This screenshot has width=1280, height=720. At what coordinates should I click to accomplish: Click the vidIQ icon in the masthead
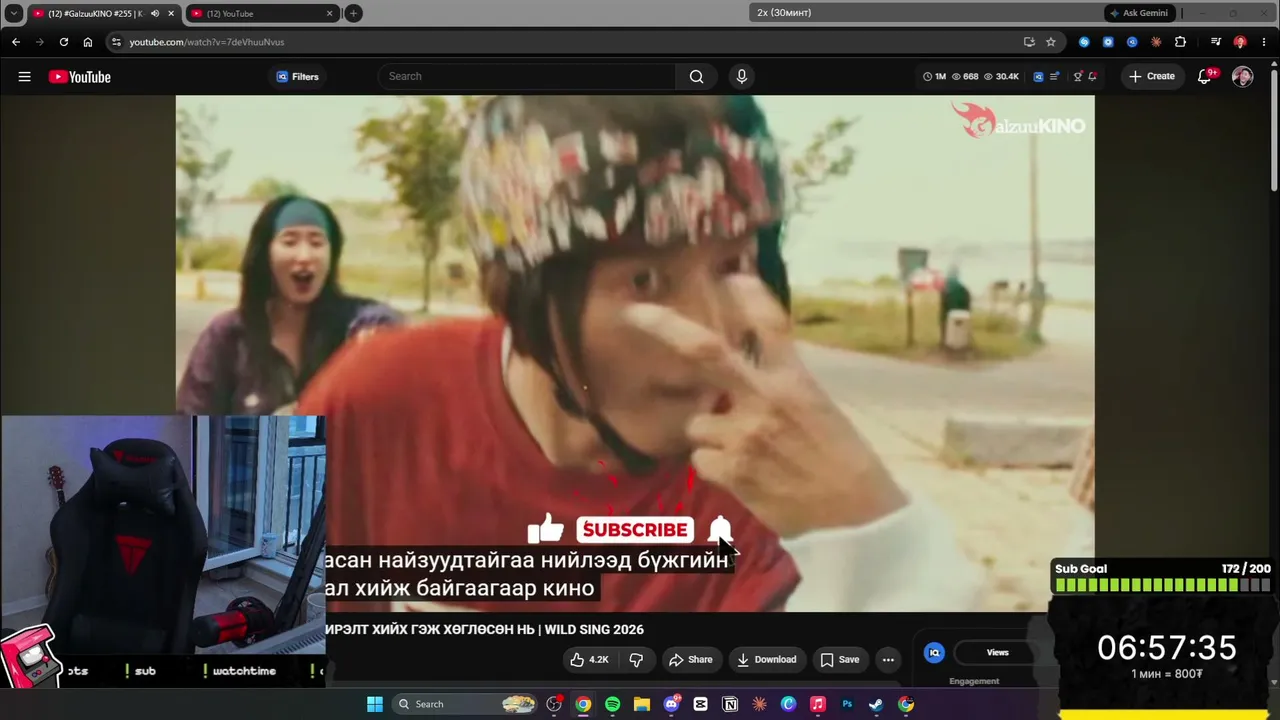pyautogui.click(x=1038, y=77)
